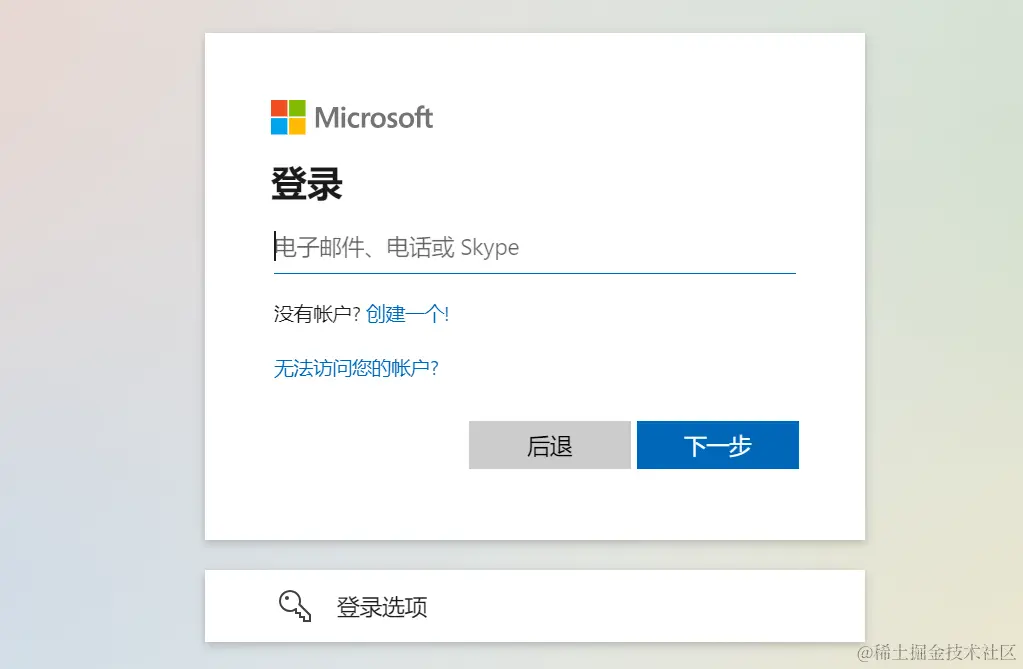Select 登录选项 to view sign-in options
The width and height of the screenshot is (1023, 669).
tap(381, 606)
